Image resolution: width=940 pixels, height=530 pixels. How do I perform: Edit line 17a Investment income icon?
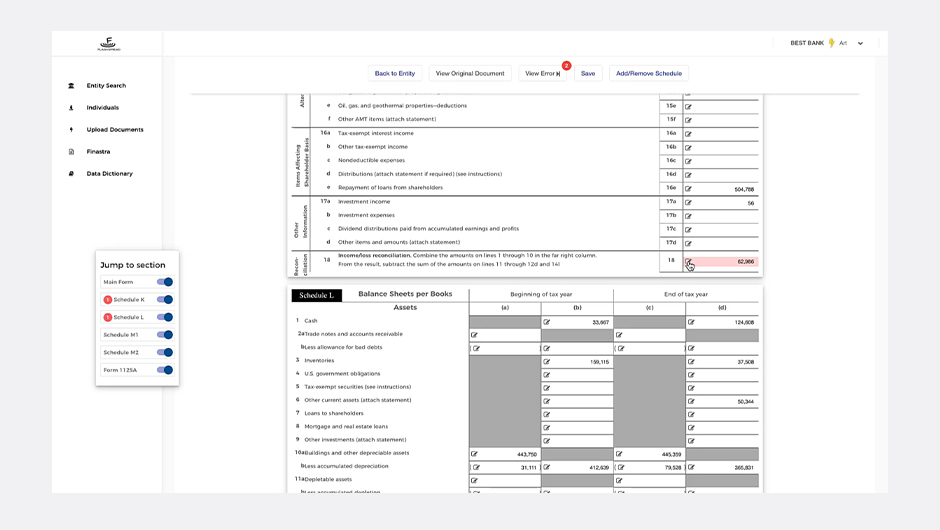(x=688, y=203)
